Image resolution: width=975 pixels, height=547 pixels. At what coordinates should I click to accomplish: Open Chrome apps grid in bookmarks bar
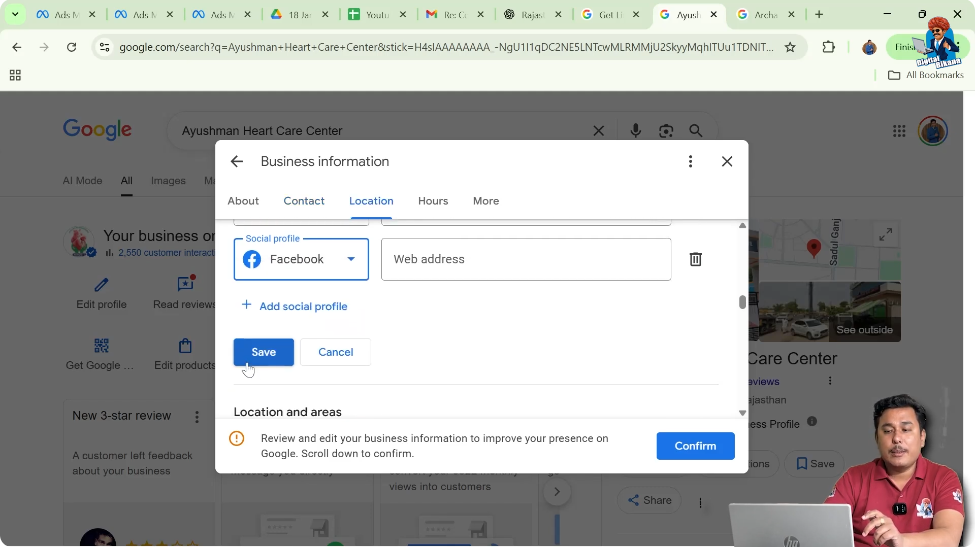(16, 75)
